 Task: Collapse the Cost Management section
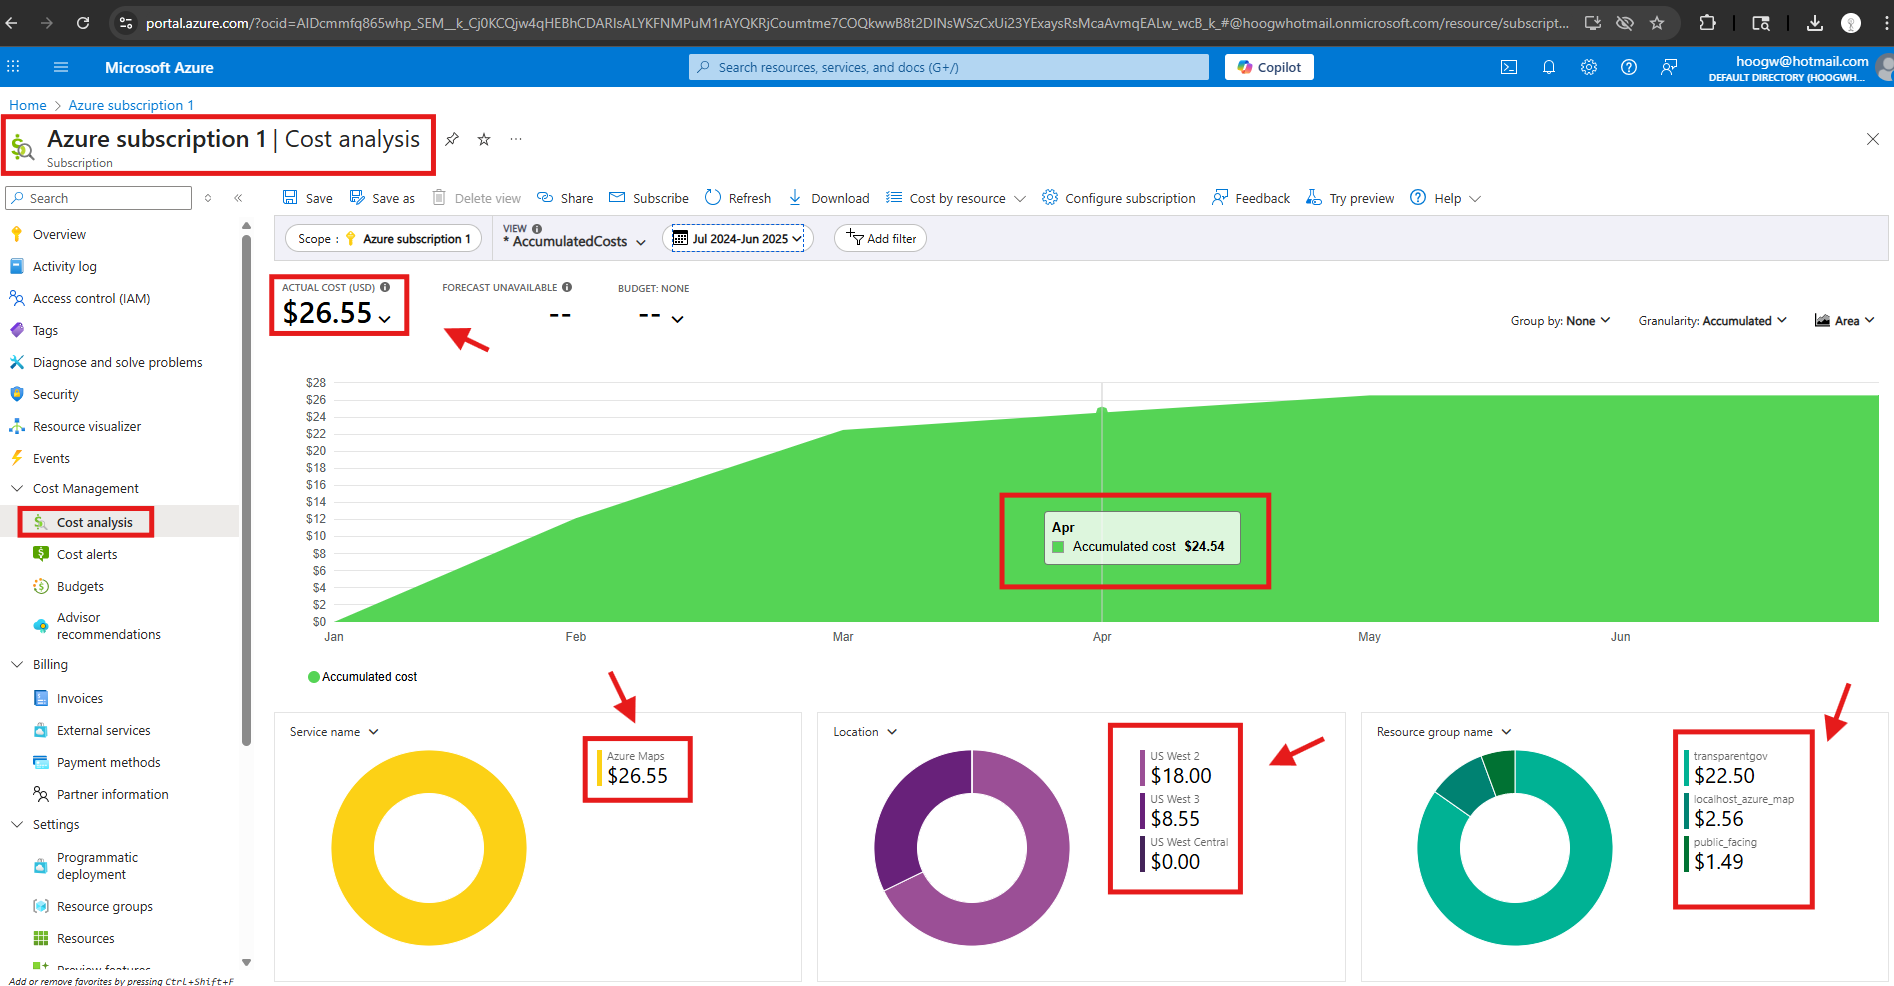17,488
